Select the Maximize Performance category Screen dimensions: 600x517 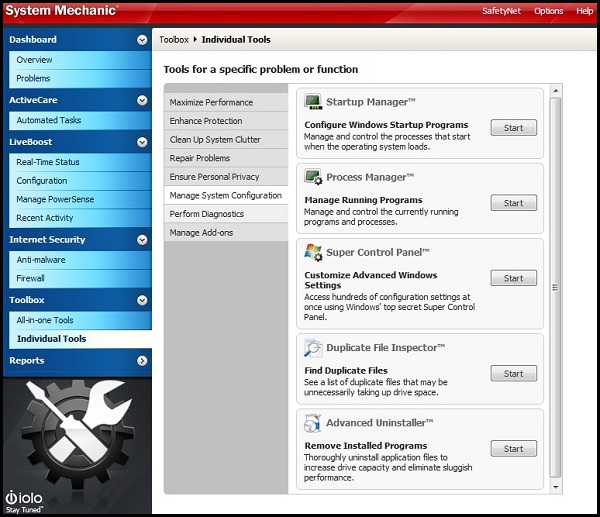coord(226,102)
